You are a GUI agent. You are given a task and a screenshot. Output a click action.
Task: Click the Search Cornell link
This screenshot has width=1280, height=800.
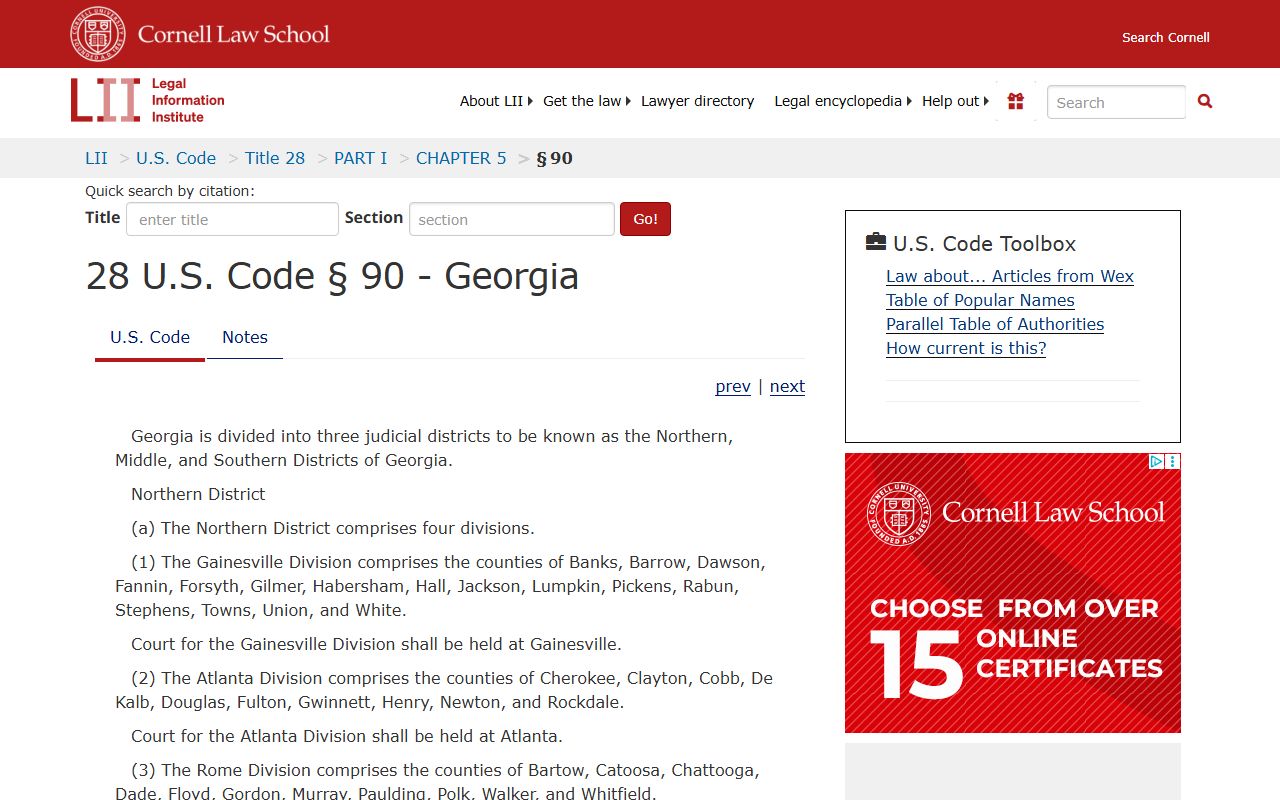click(x=1166, y=37)
